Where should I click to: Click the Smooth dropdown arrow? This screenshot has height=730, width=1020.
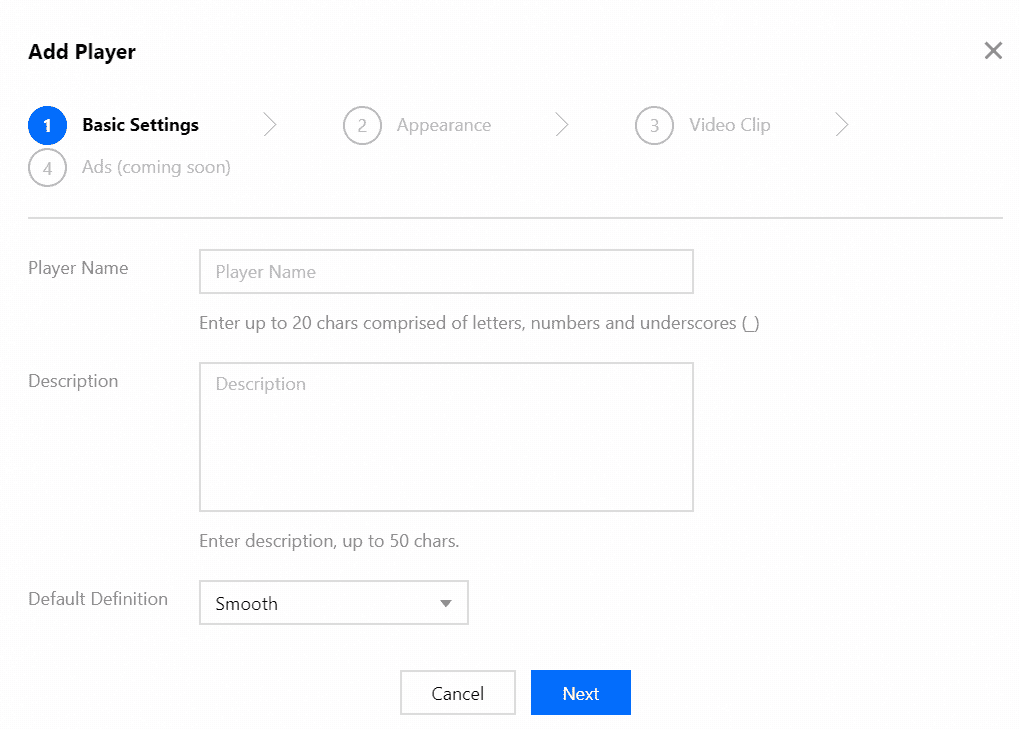[x=446, y=604]
